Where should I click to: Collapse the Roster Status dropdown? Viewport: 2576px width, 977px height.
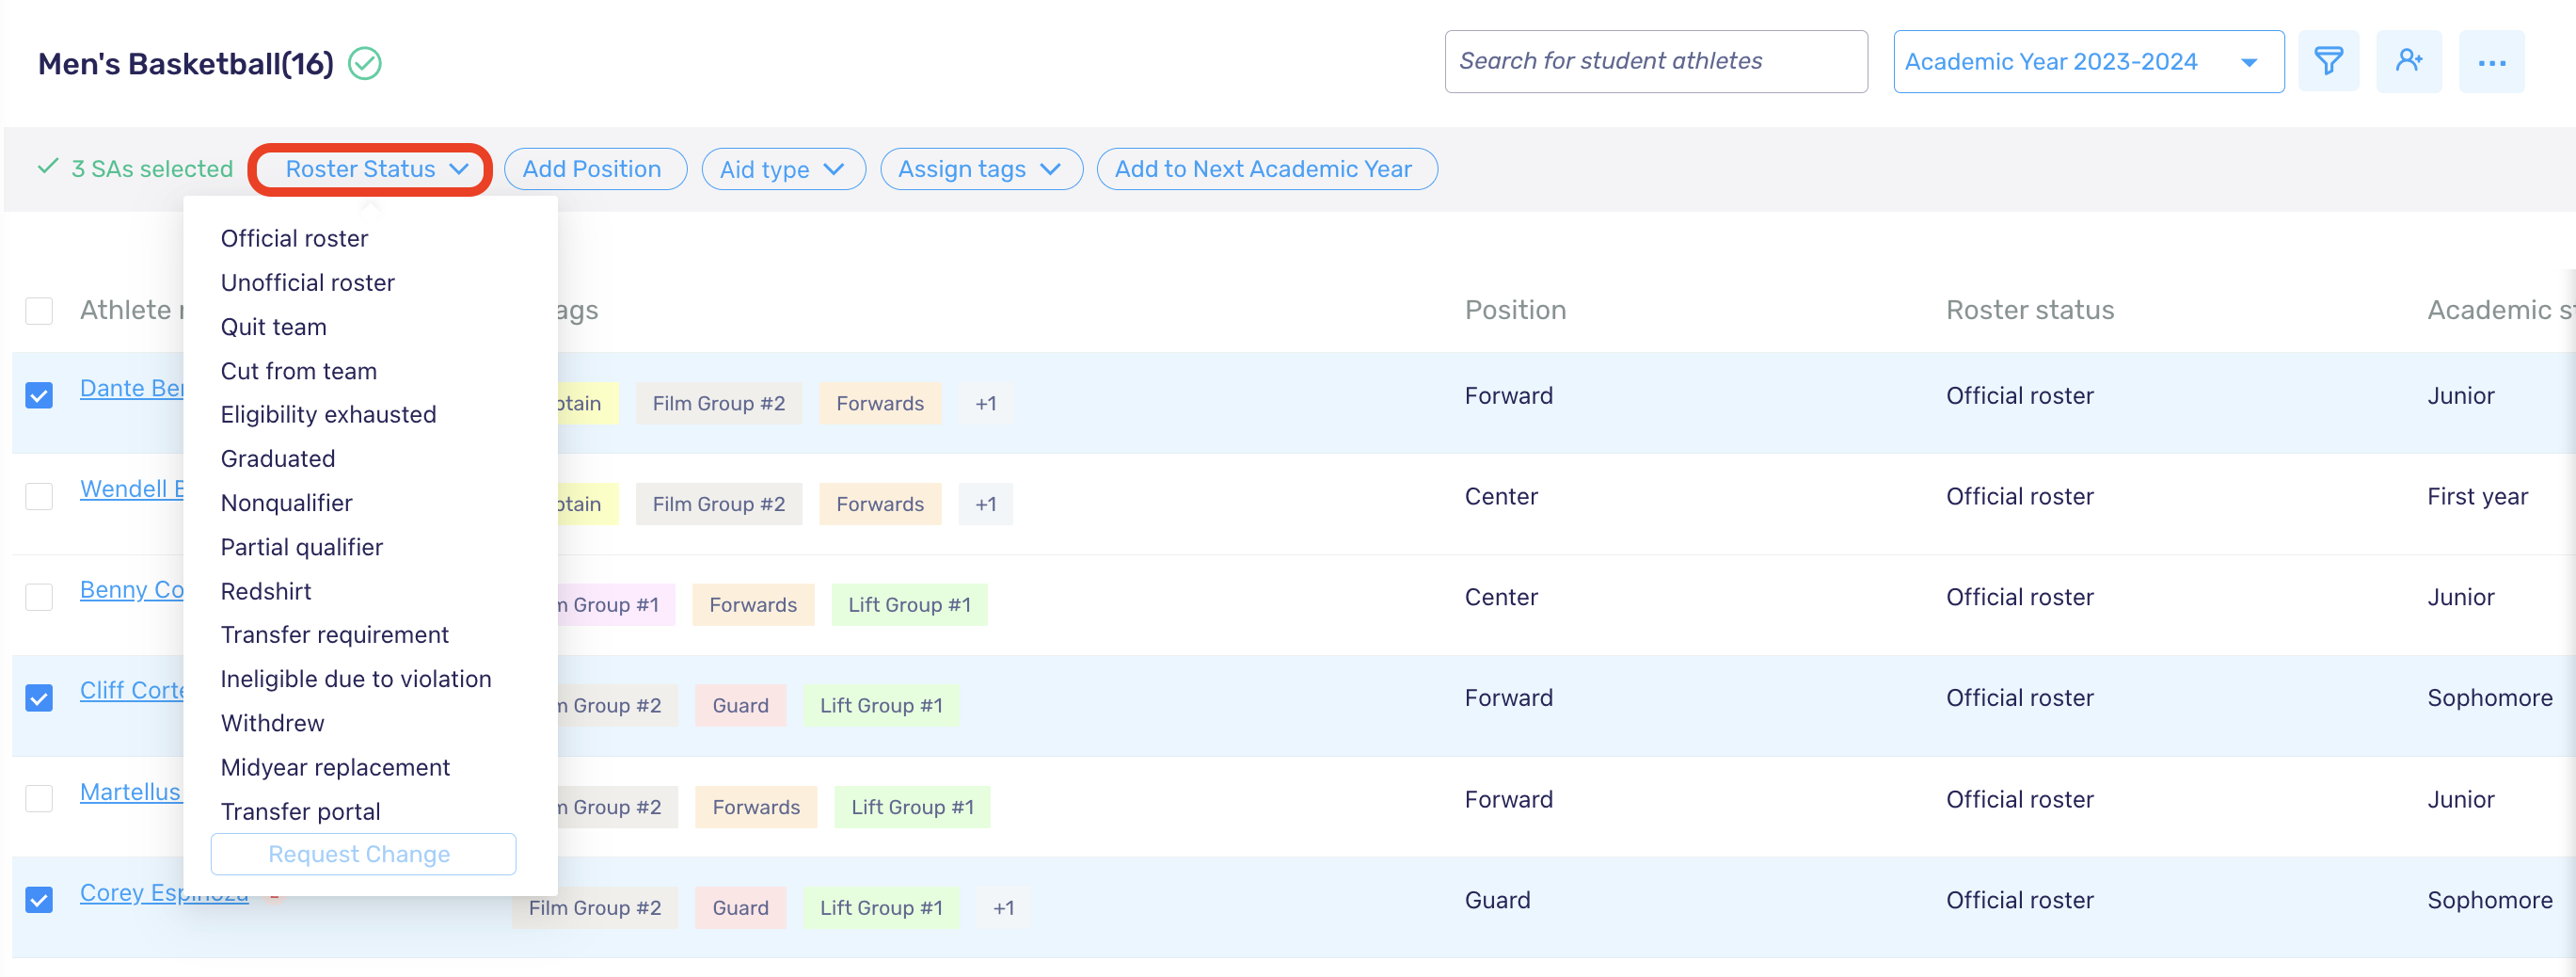(x=370, y=169)
